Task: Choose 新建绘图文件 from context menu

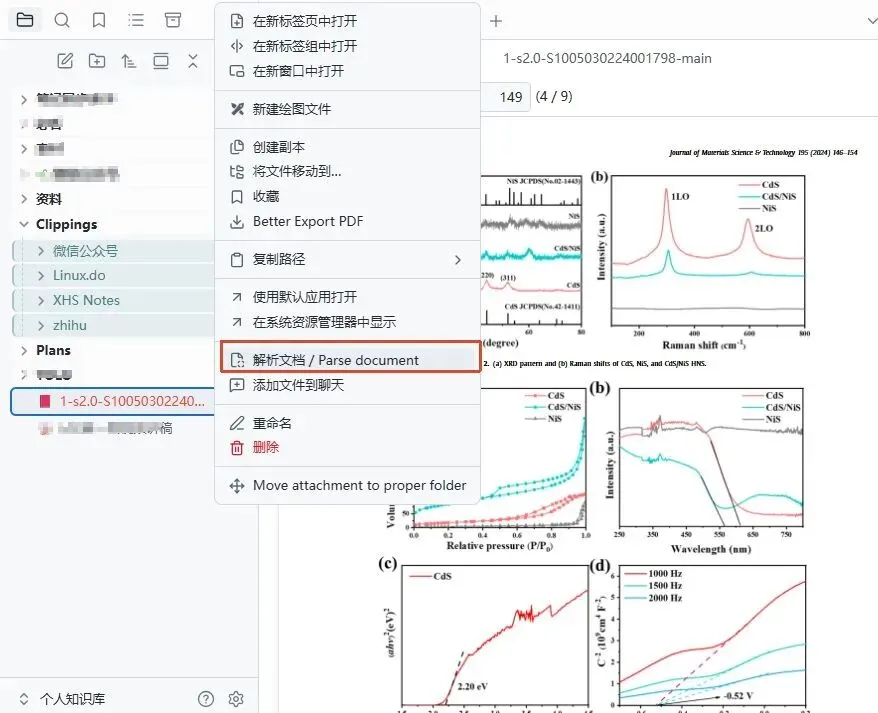Action: point(347,109)
